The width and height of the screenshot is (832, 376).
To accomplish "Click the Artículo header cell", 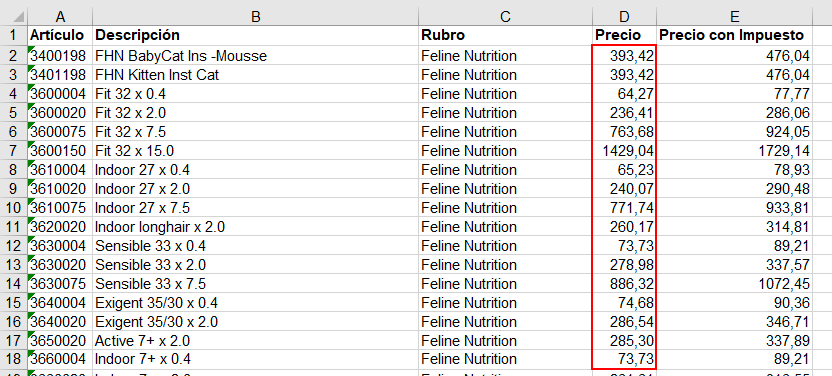I will point(60,36).
